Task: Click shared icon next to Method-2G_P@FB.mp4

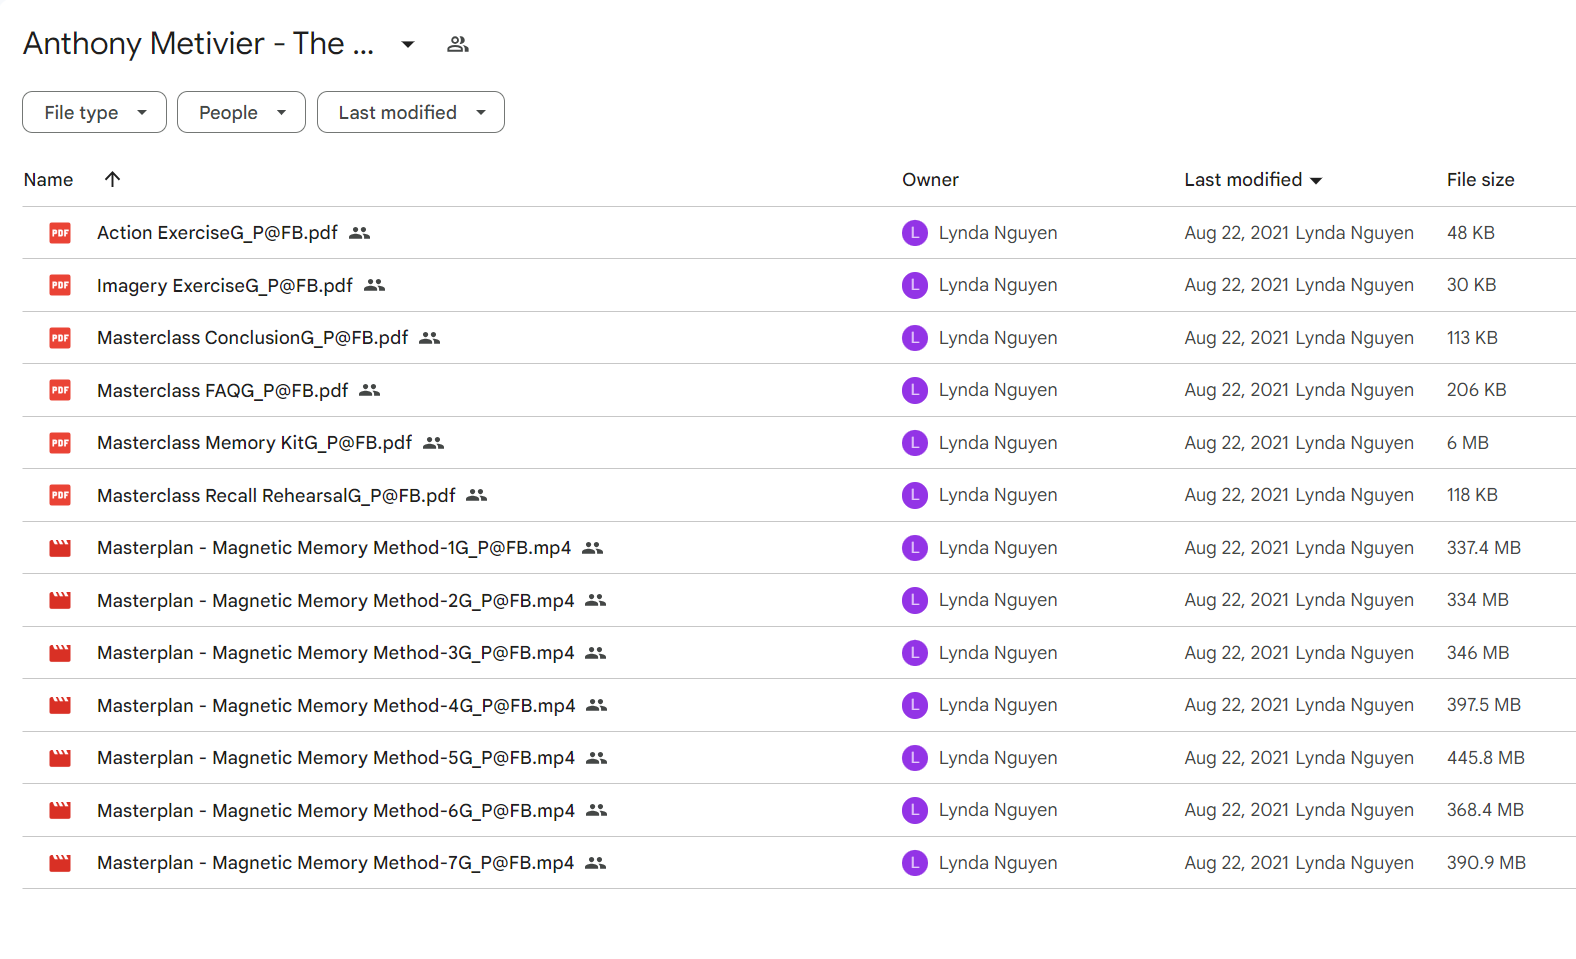Action: click(596, 600)
